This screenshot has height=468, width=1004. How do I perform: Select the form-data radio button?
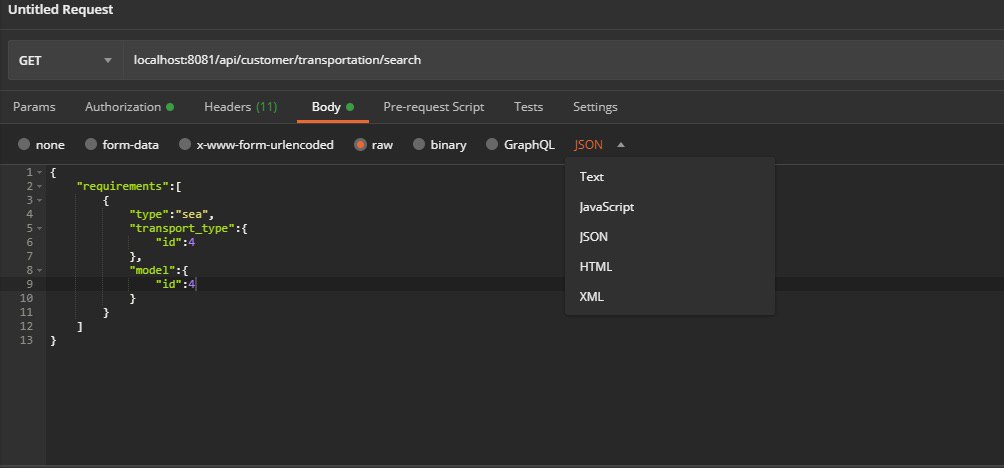[x=91, y=145]
